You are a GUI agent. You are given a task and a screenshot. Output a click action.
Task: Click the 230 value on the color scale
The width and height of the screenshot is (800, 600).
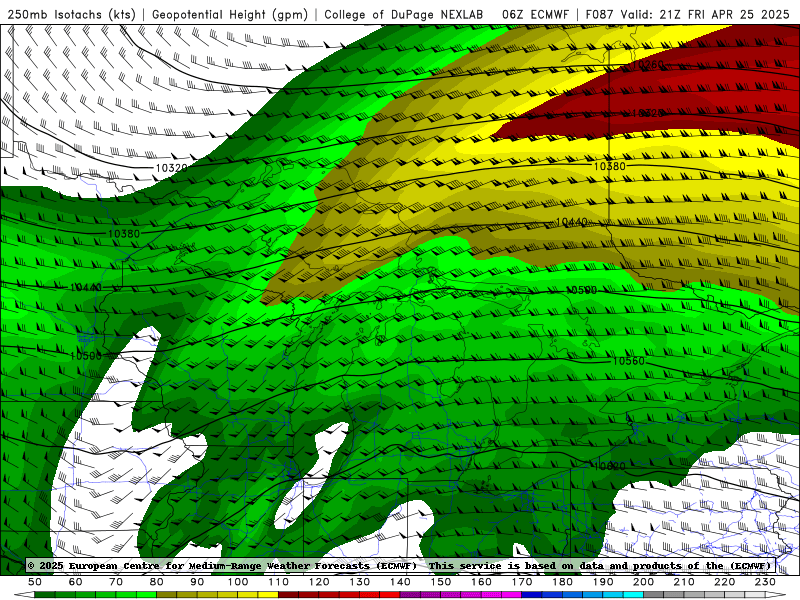[x=765, y=582]
